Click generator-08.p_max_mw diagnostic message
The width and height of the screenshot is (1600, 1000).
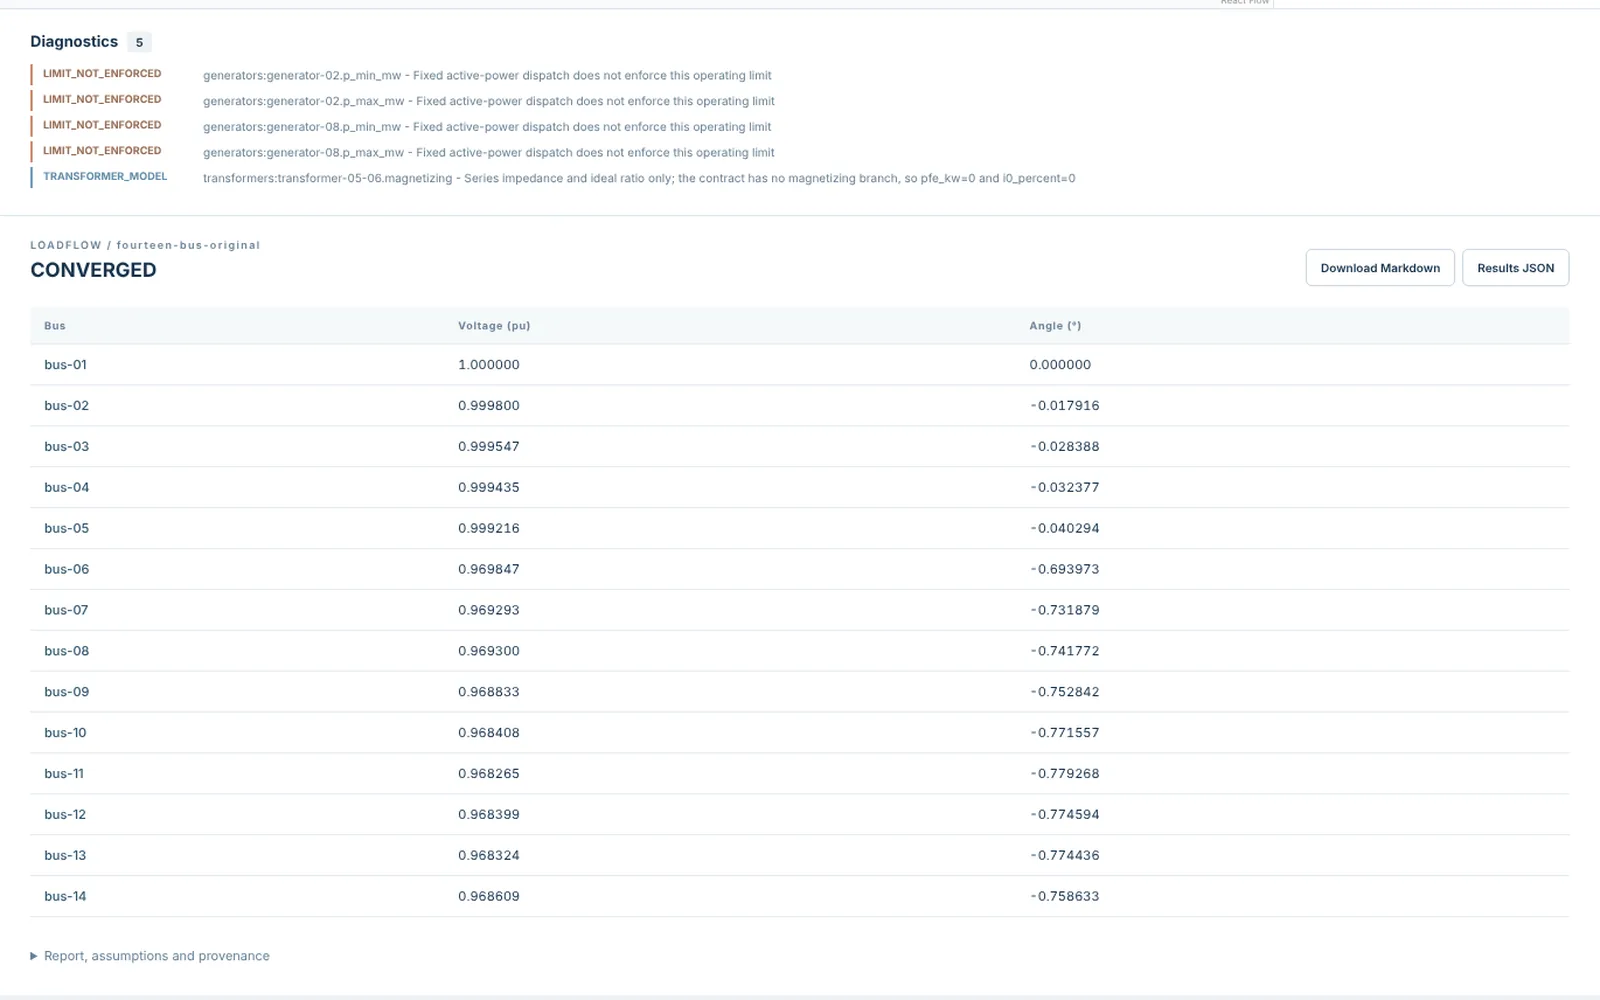(x=489, y=153)
